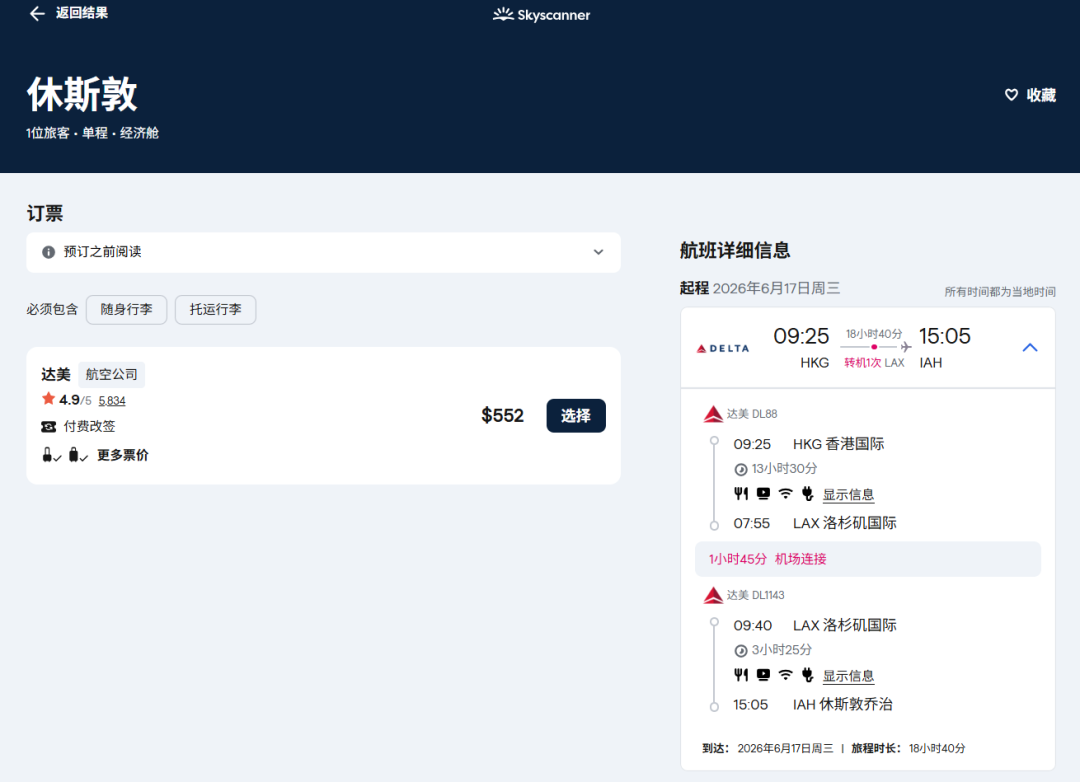
Task: Click the meal icon for flight DL88
Action: tap(741, 494)
